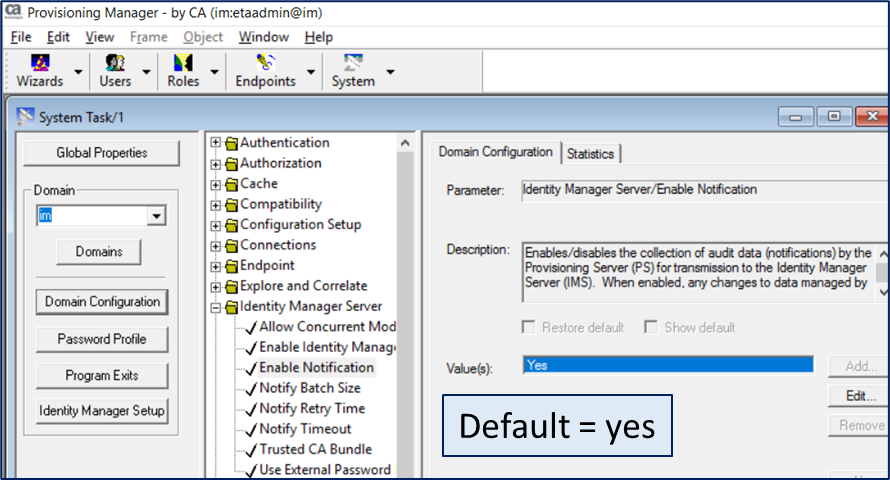890x480 pixels.
Task: Click the Wizards toolbar icon
Action: click(39, 64)
